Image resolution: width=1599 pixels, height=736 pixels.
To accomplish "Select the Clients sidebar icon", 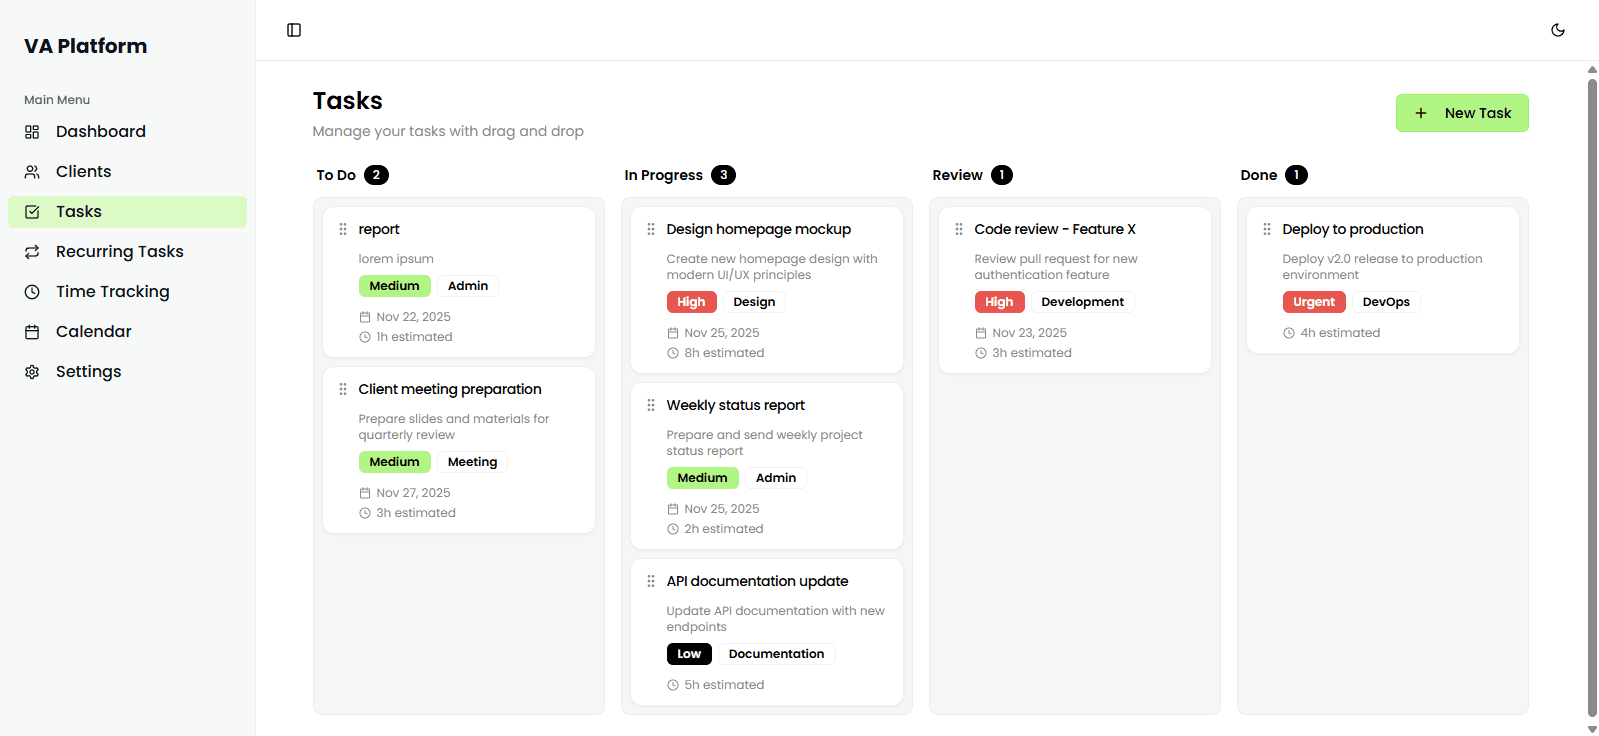I will point(33,171).
